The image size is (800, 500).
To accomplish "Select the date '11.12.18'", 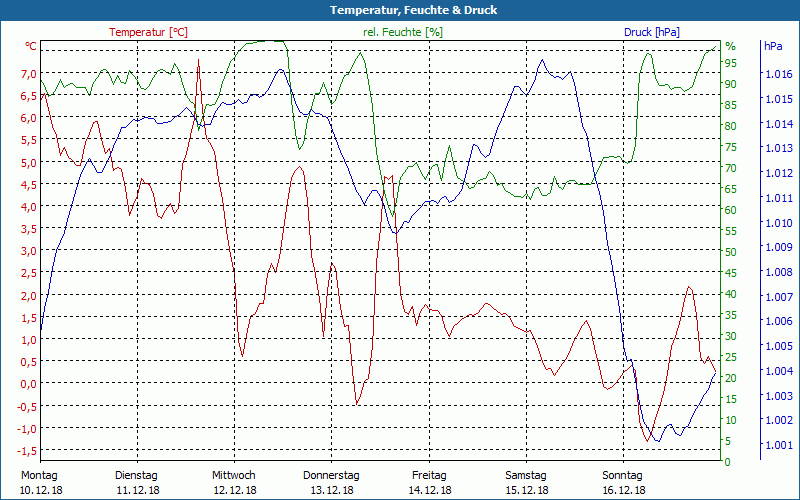I will tap(138, 490).
